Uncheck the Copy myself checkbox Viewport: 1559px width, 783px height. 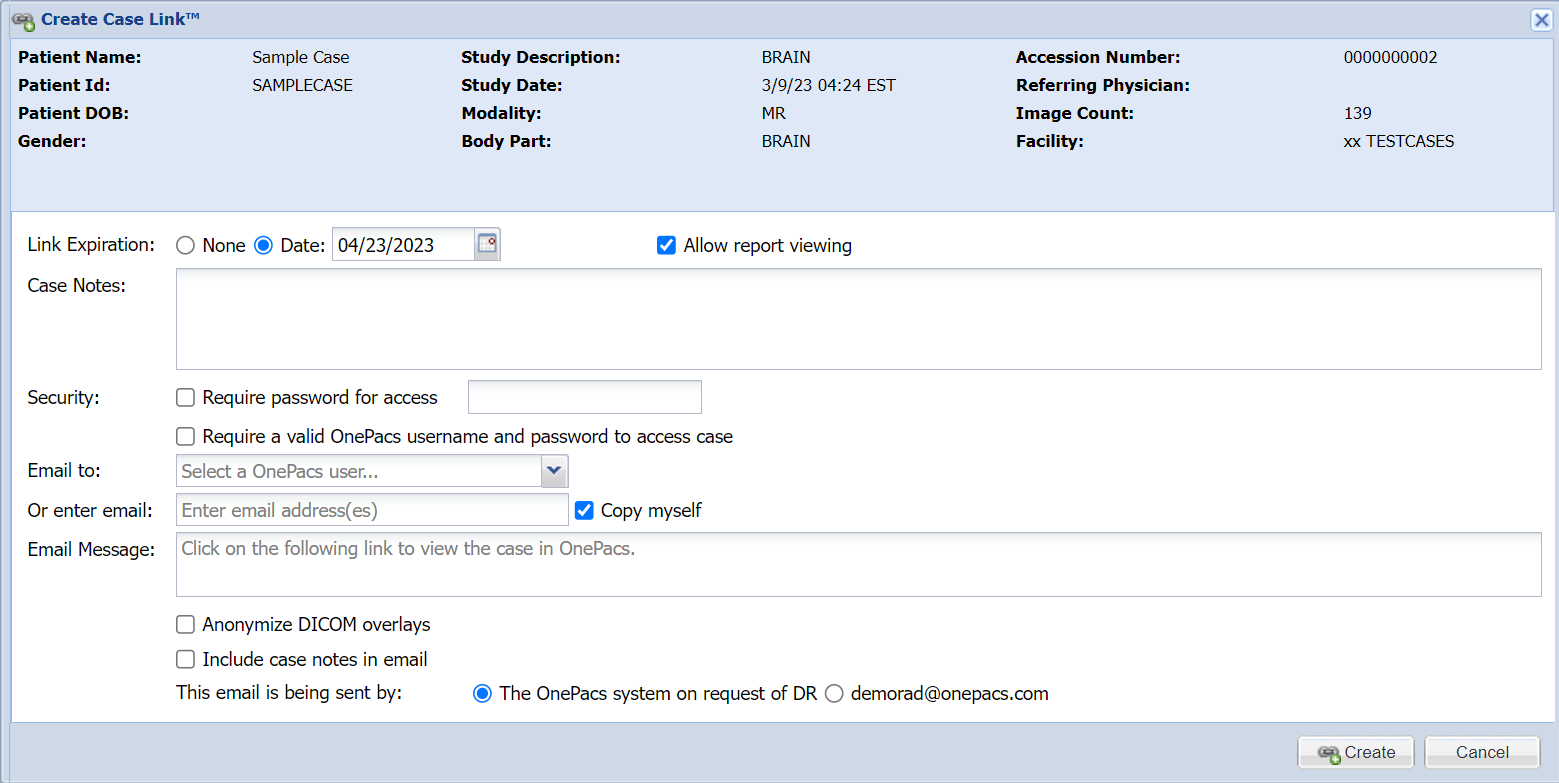click(x=585, y=511)
